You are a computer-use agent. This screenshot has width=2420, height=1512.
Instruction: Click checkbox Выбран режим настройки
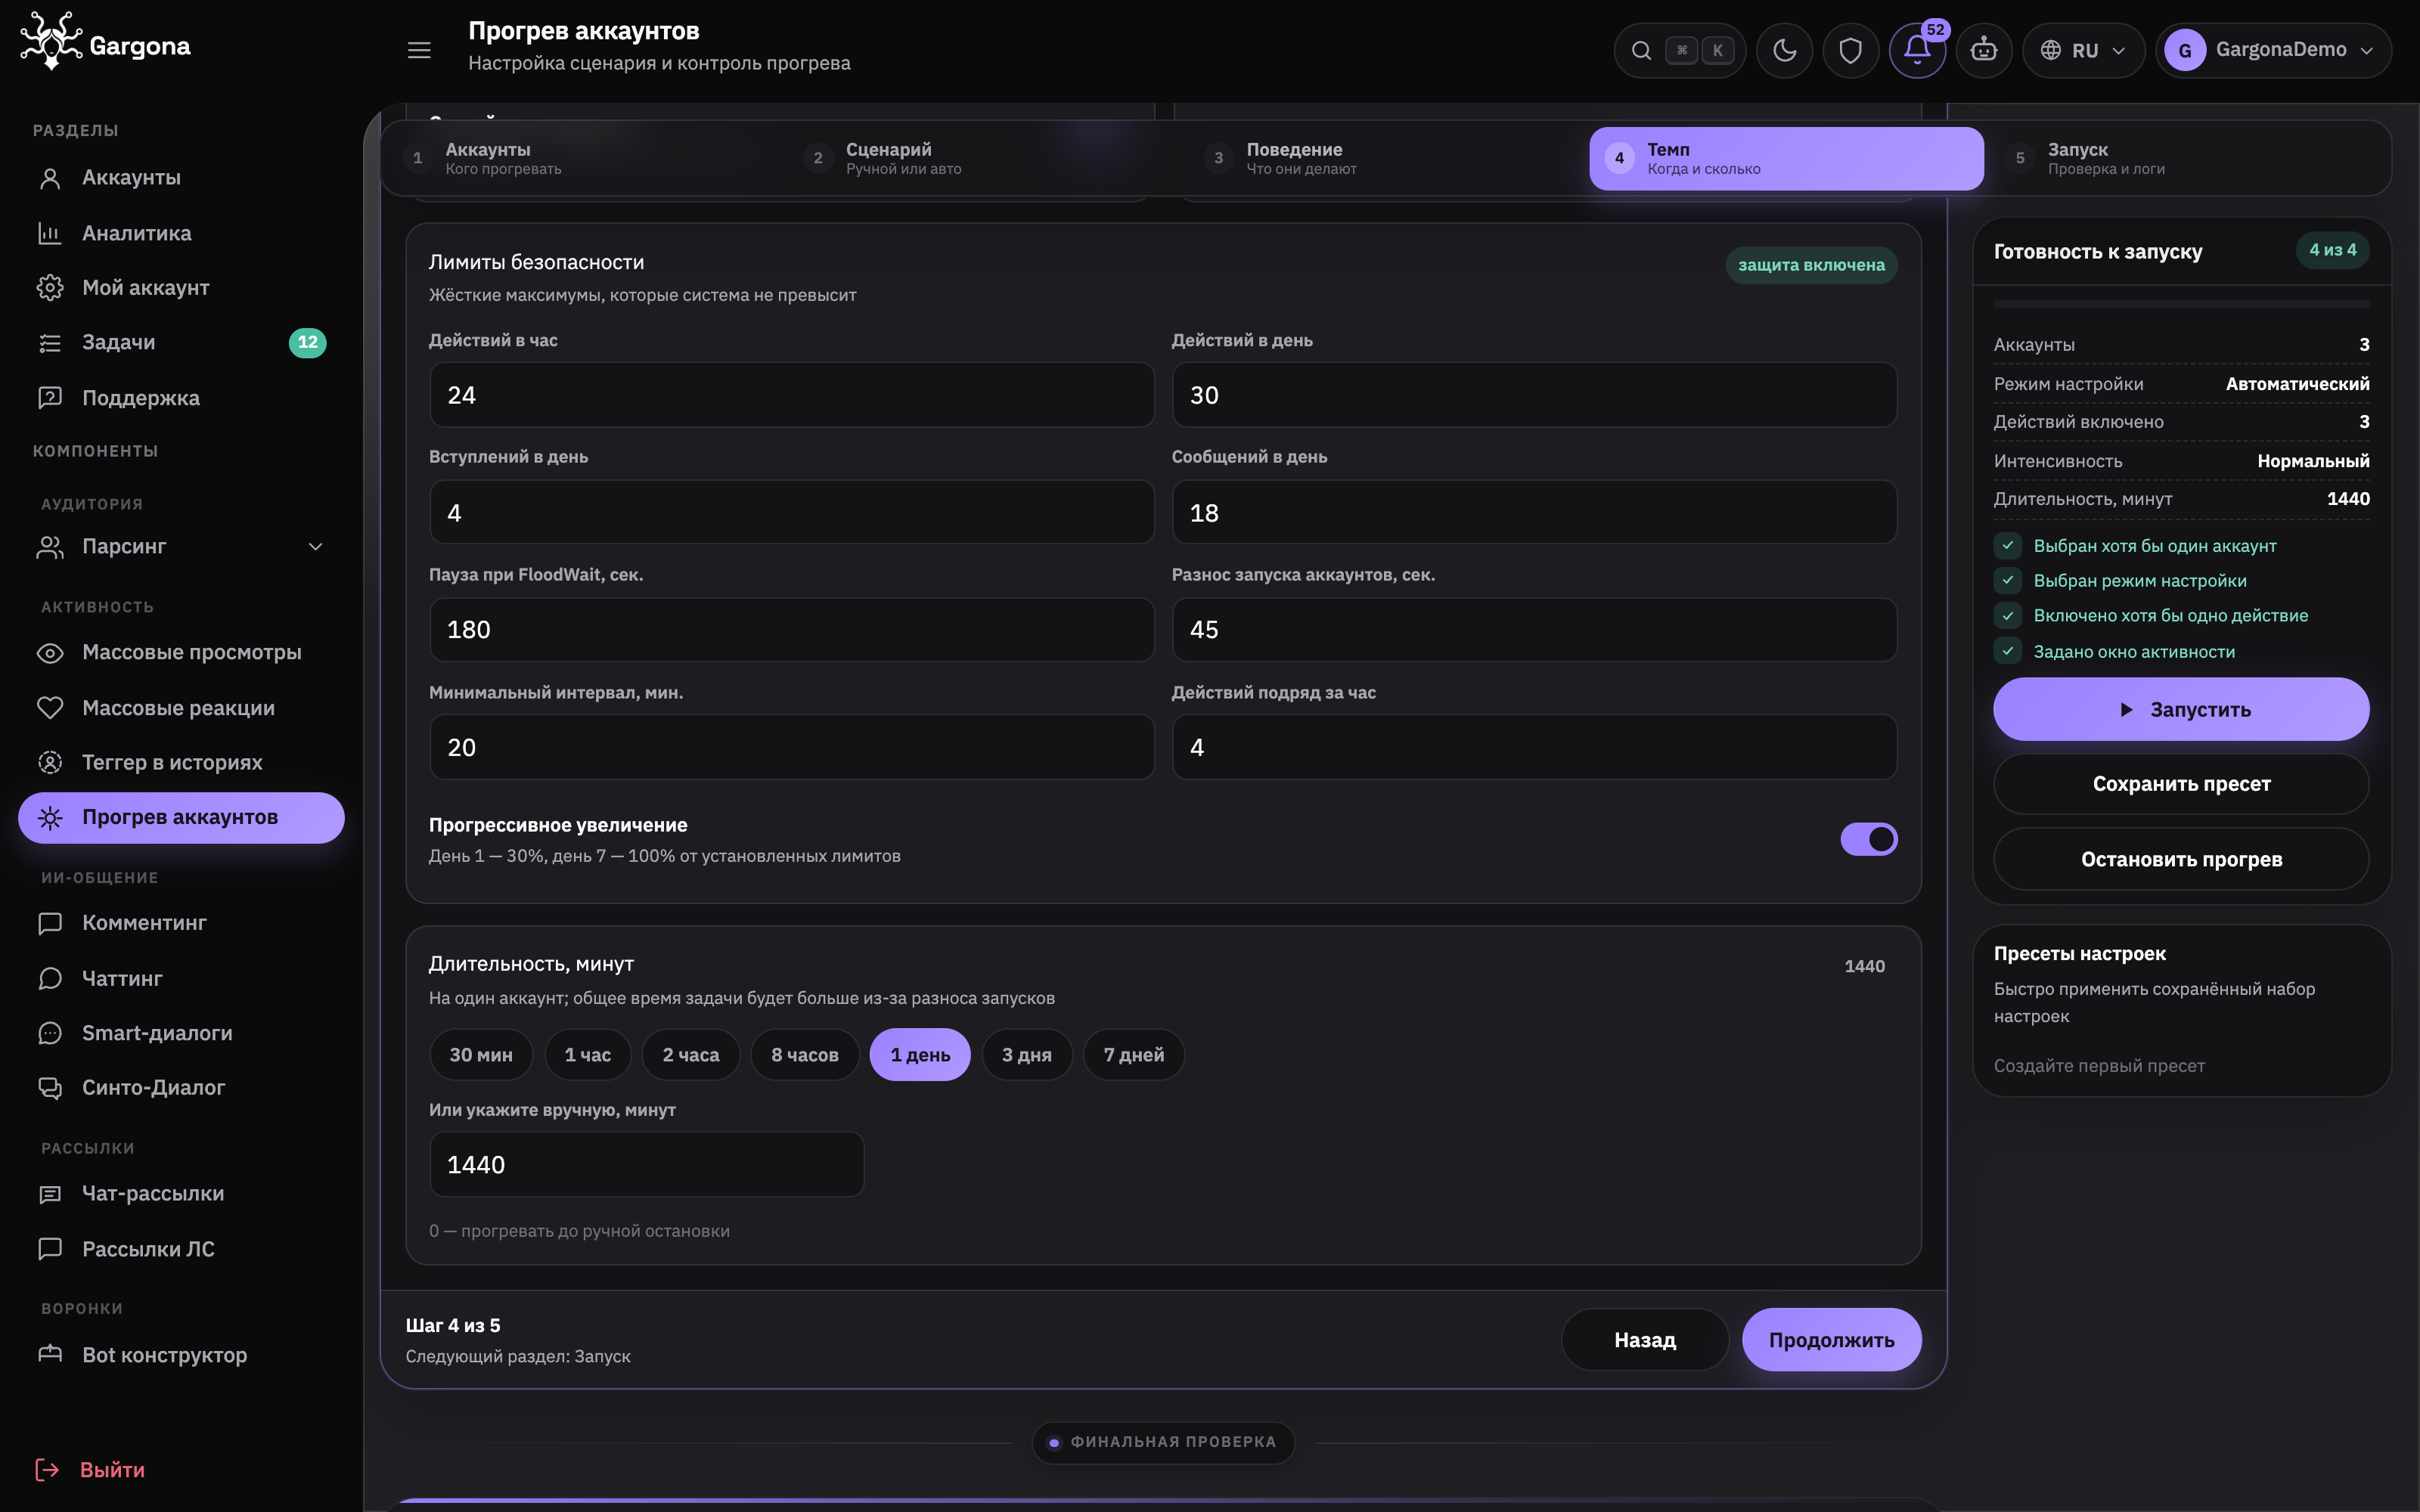pos(2007,581)
